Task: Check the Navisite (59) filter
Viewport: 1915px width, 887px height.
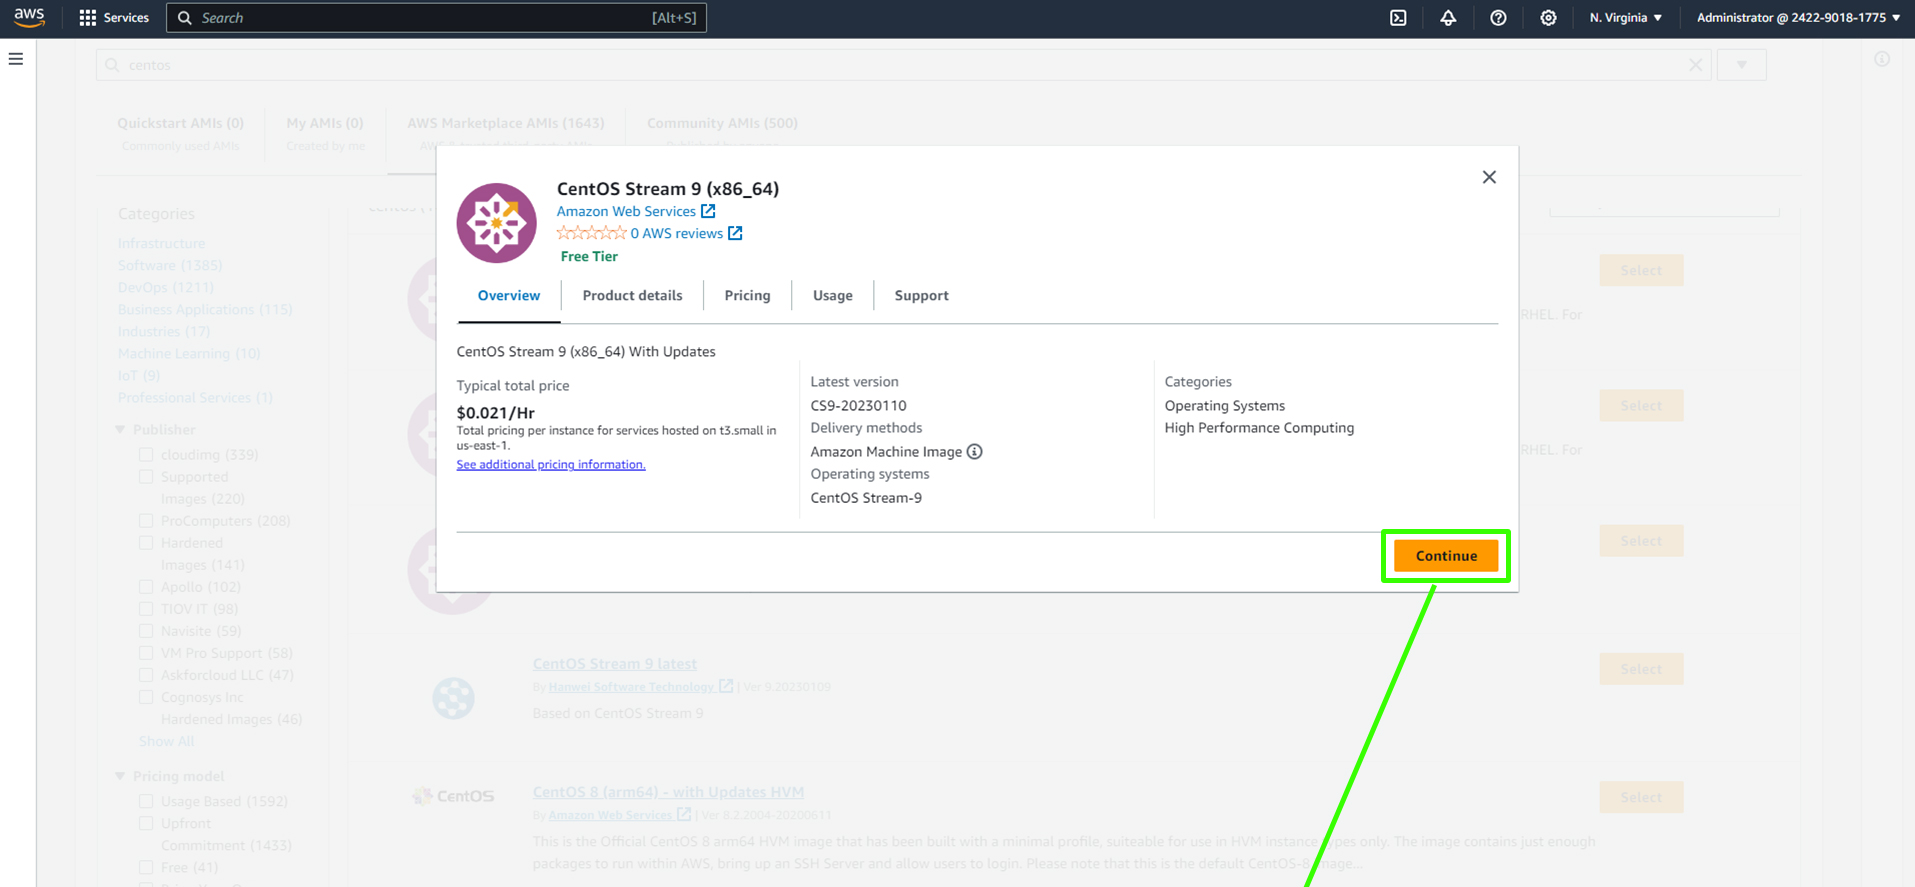Action: [x=146, y=631]
